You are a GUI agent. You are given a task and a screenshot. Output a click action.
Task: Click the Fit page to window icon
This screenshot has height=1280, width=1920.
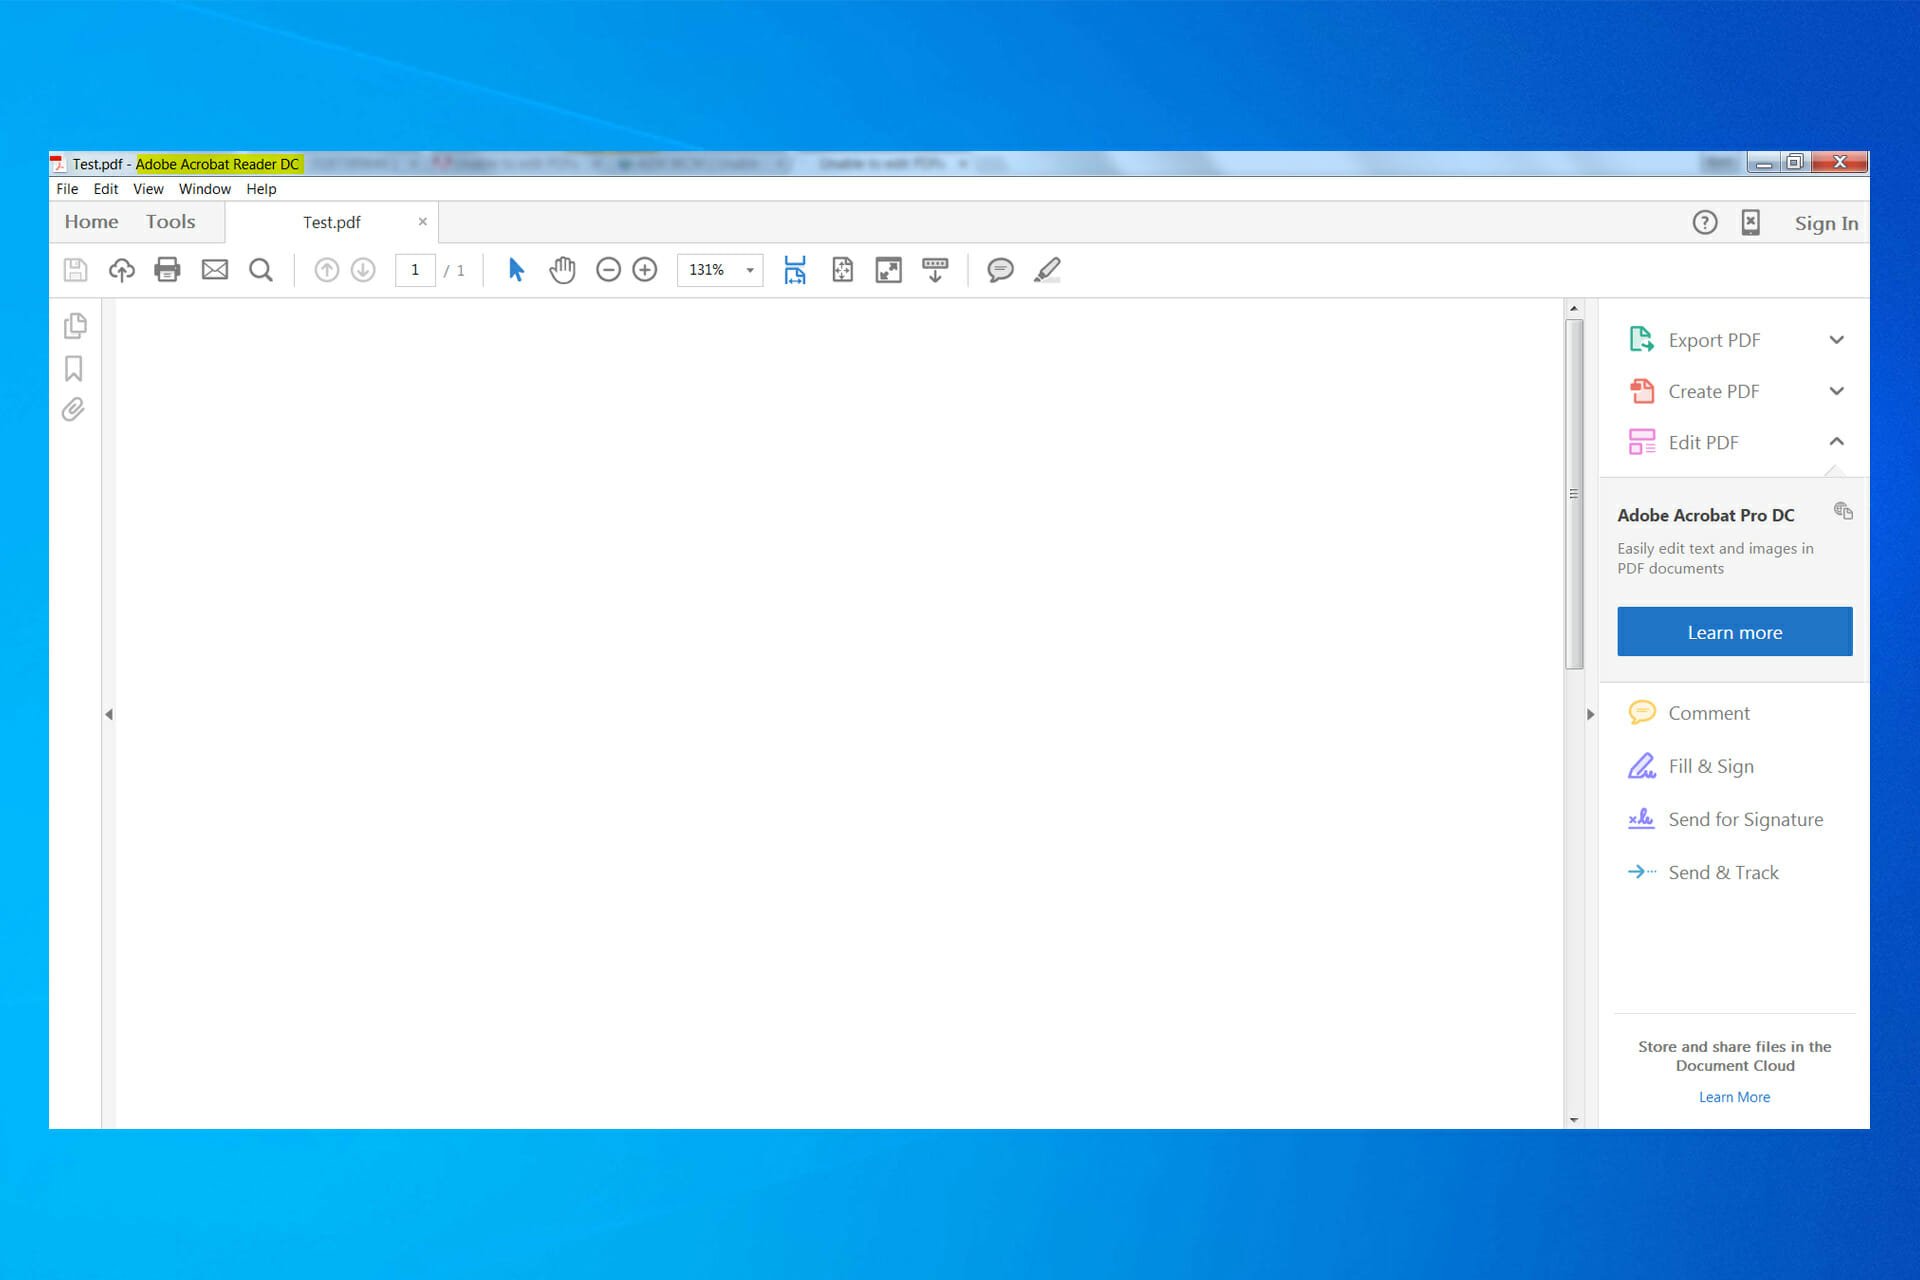pyautogui.click(x=841, y=270)
